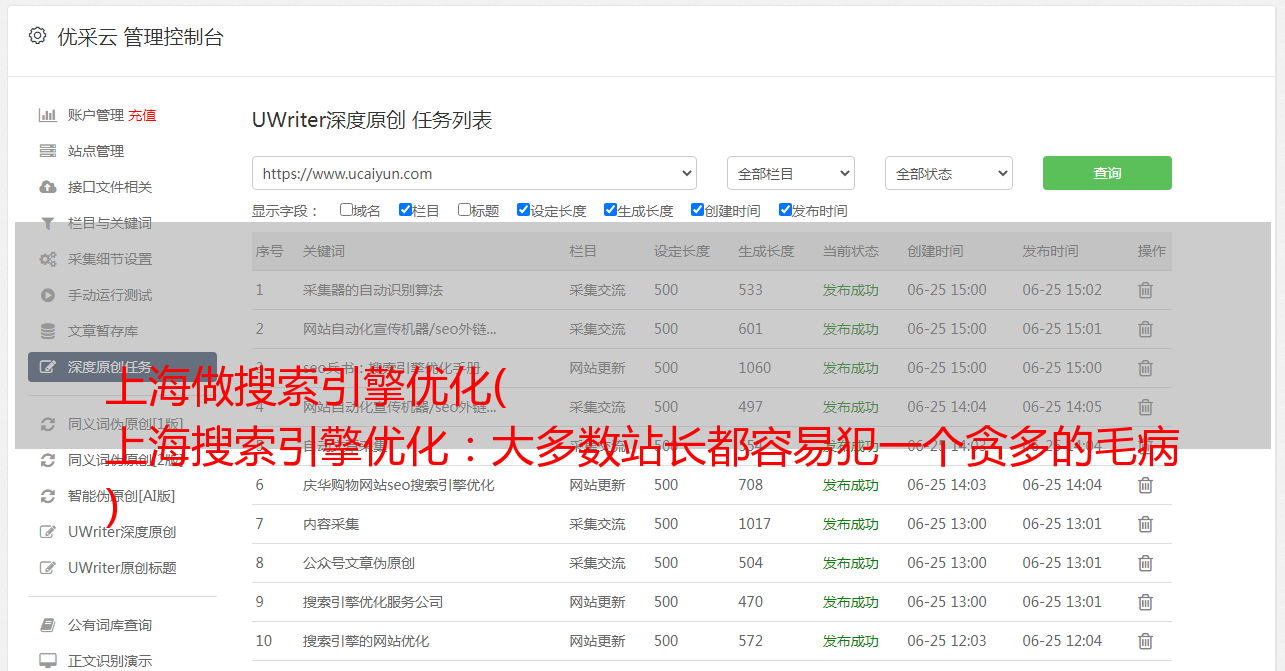Image resolution: width=1285 pixels, height=671 pixels.
Task: Click the 序号 column header
Action: [269, 251]
